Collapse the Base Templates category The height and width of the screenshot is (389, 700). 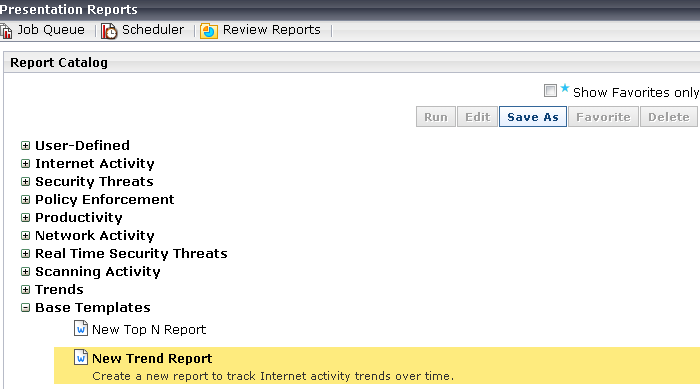25,308
